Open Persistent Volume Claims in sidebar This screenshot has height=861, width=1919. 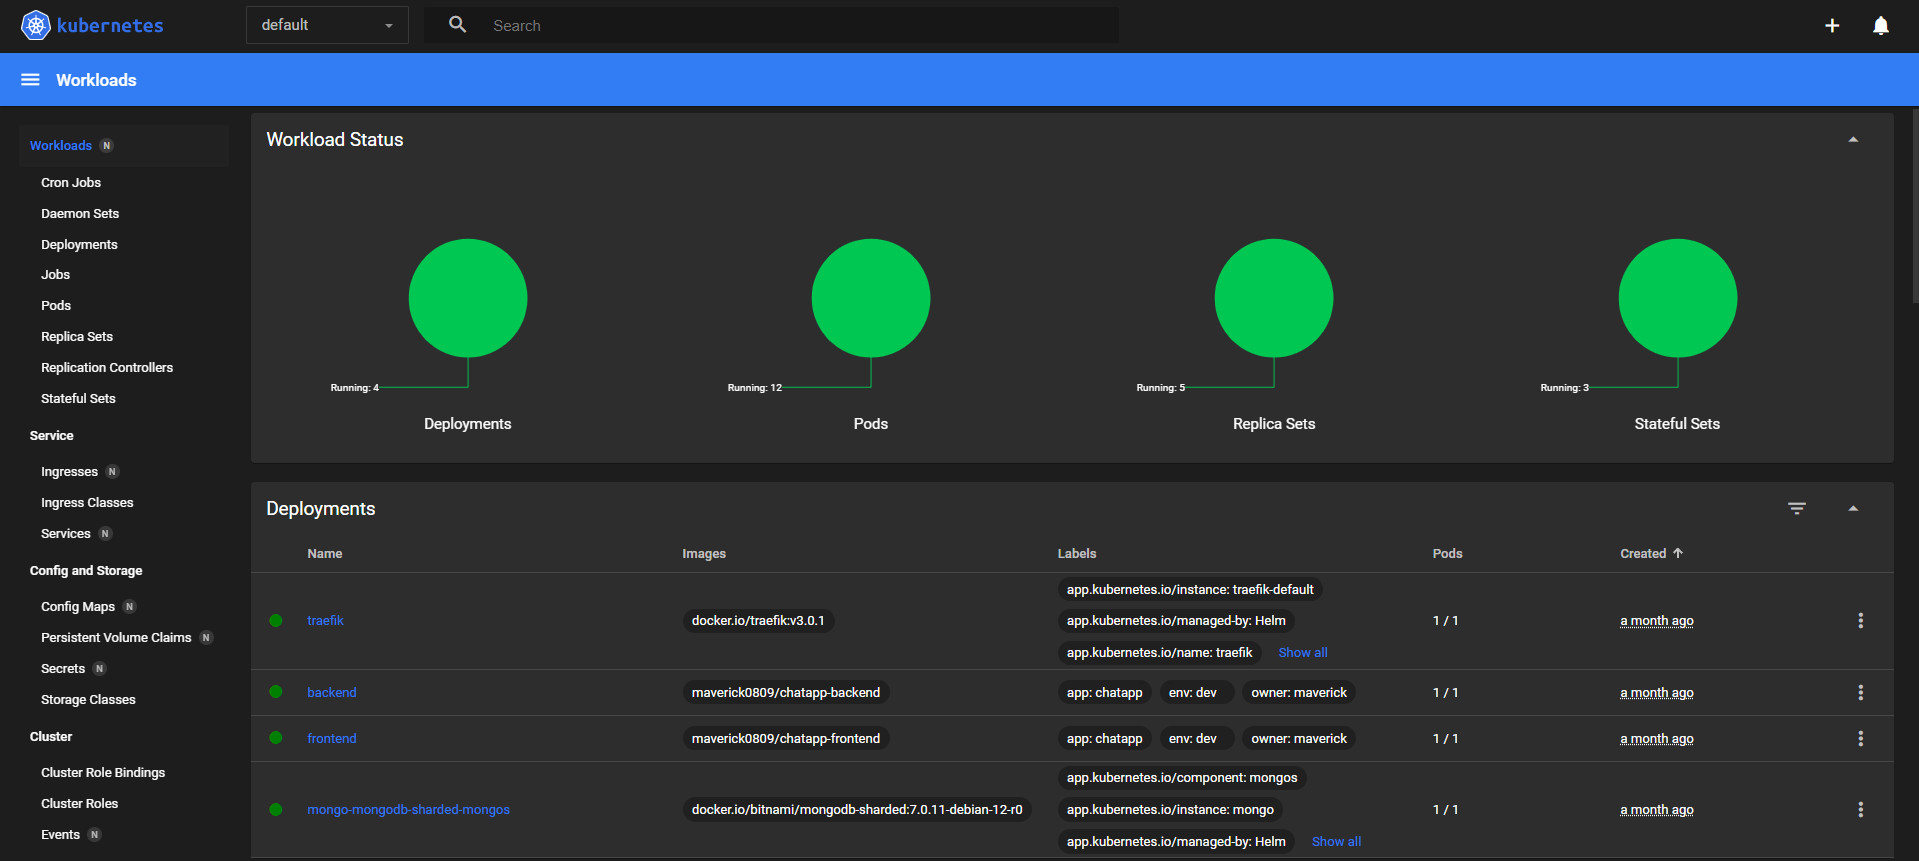[x=116, y=638]
